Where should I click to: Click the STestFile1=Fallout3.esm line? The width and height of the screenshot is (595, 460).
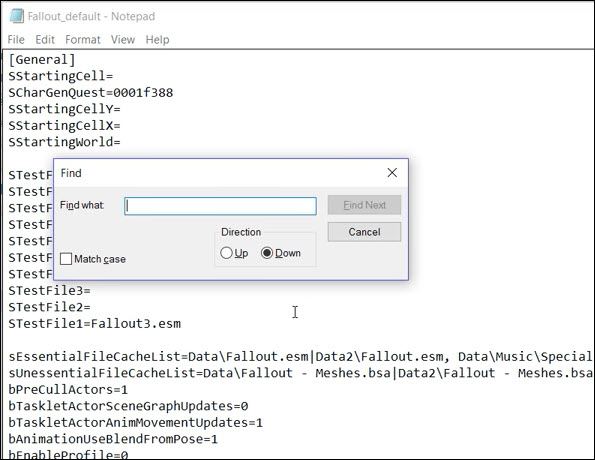(94, 324)
